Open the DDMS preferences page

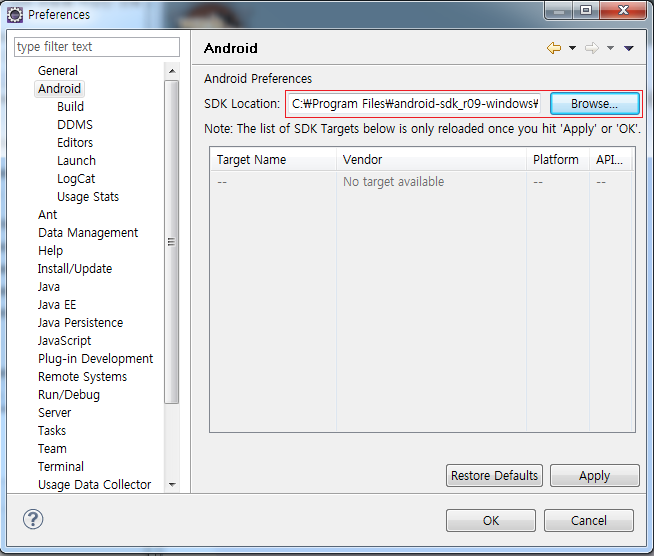[75, 124]
